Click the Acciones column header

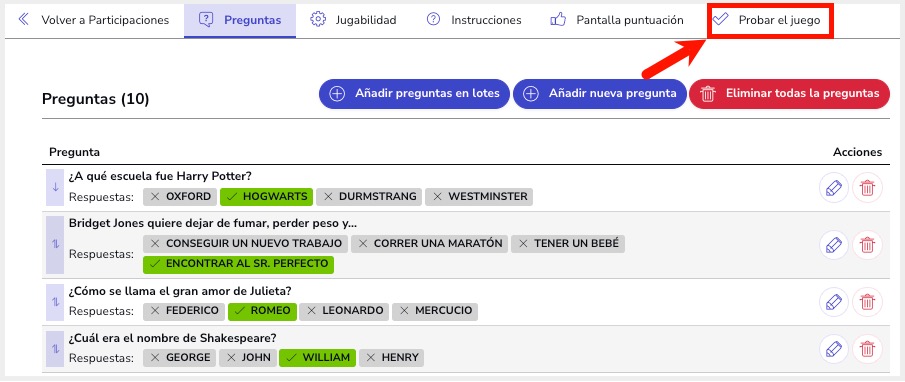click(x=858, y=152)
